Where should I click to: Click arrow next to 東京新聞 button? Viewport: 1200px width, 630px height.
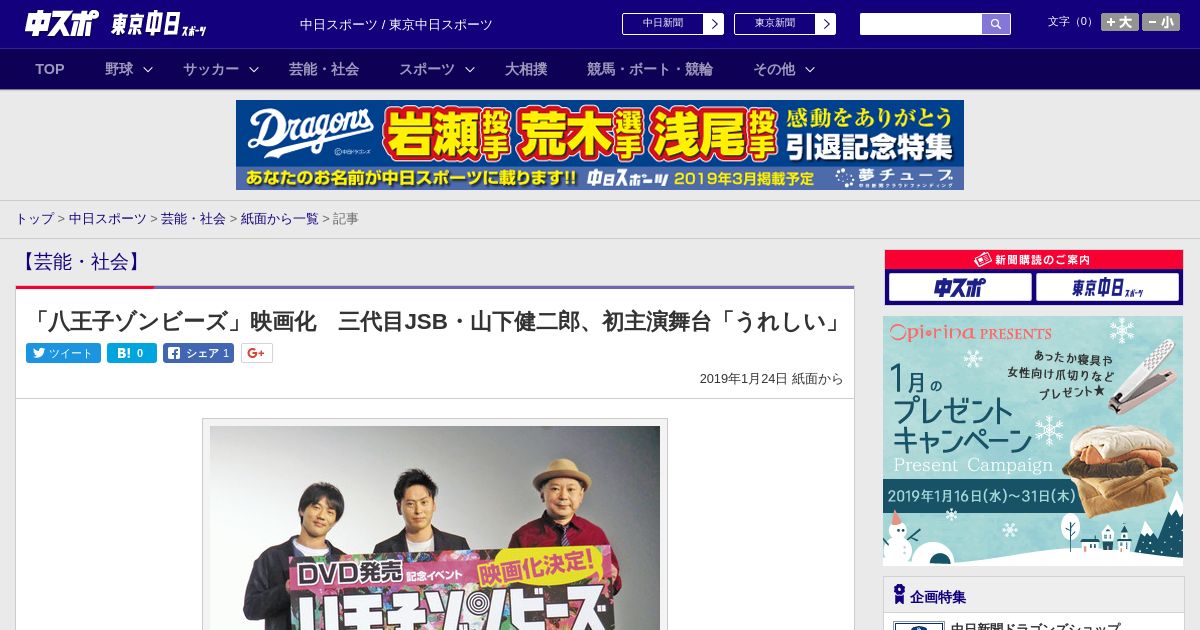click(826, 24)
